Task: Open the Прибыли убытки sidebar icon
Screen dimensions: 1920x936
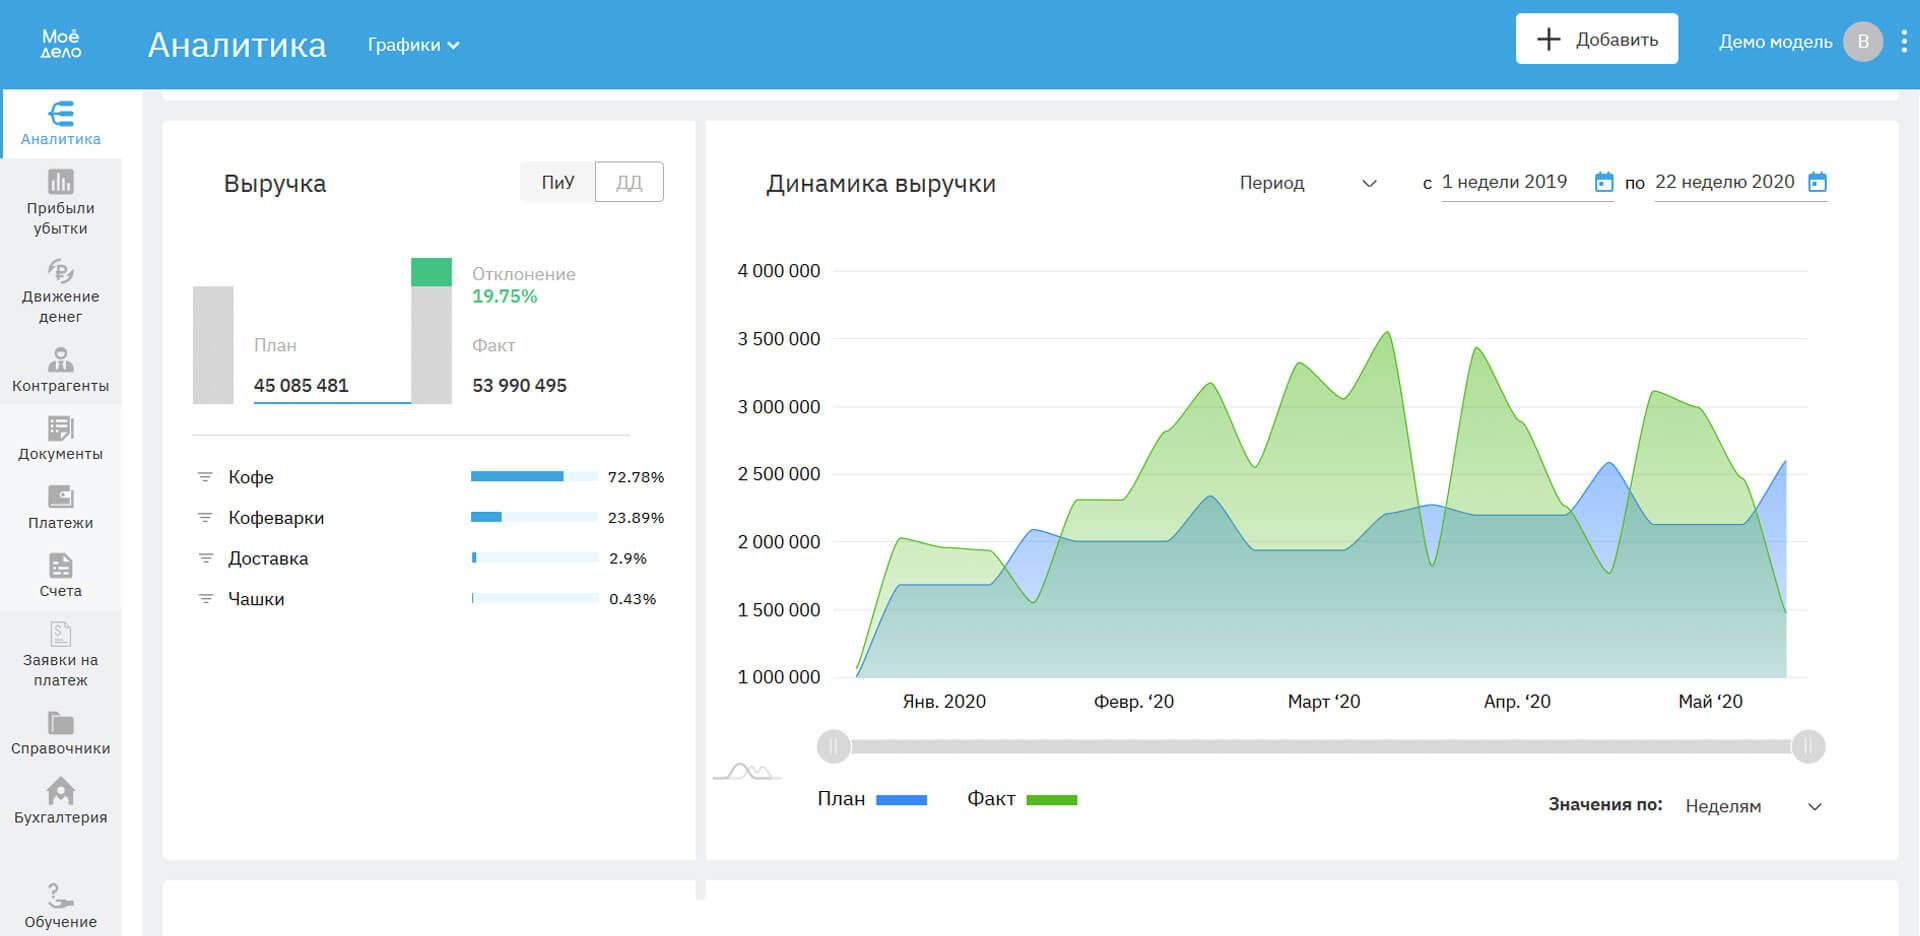Action: pos(60,183)
